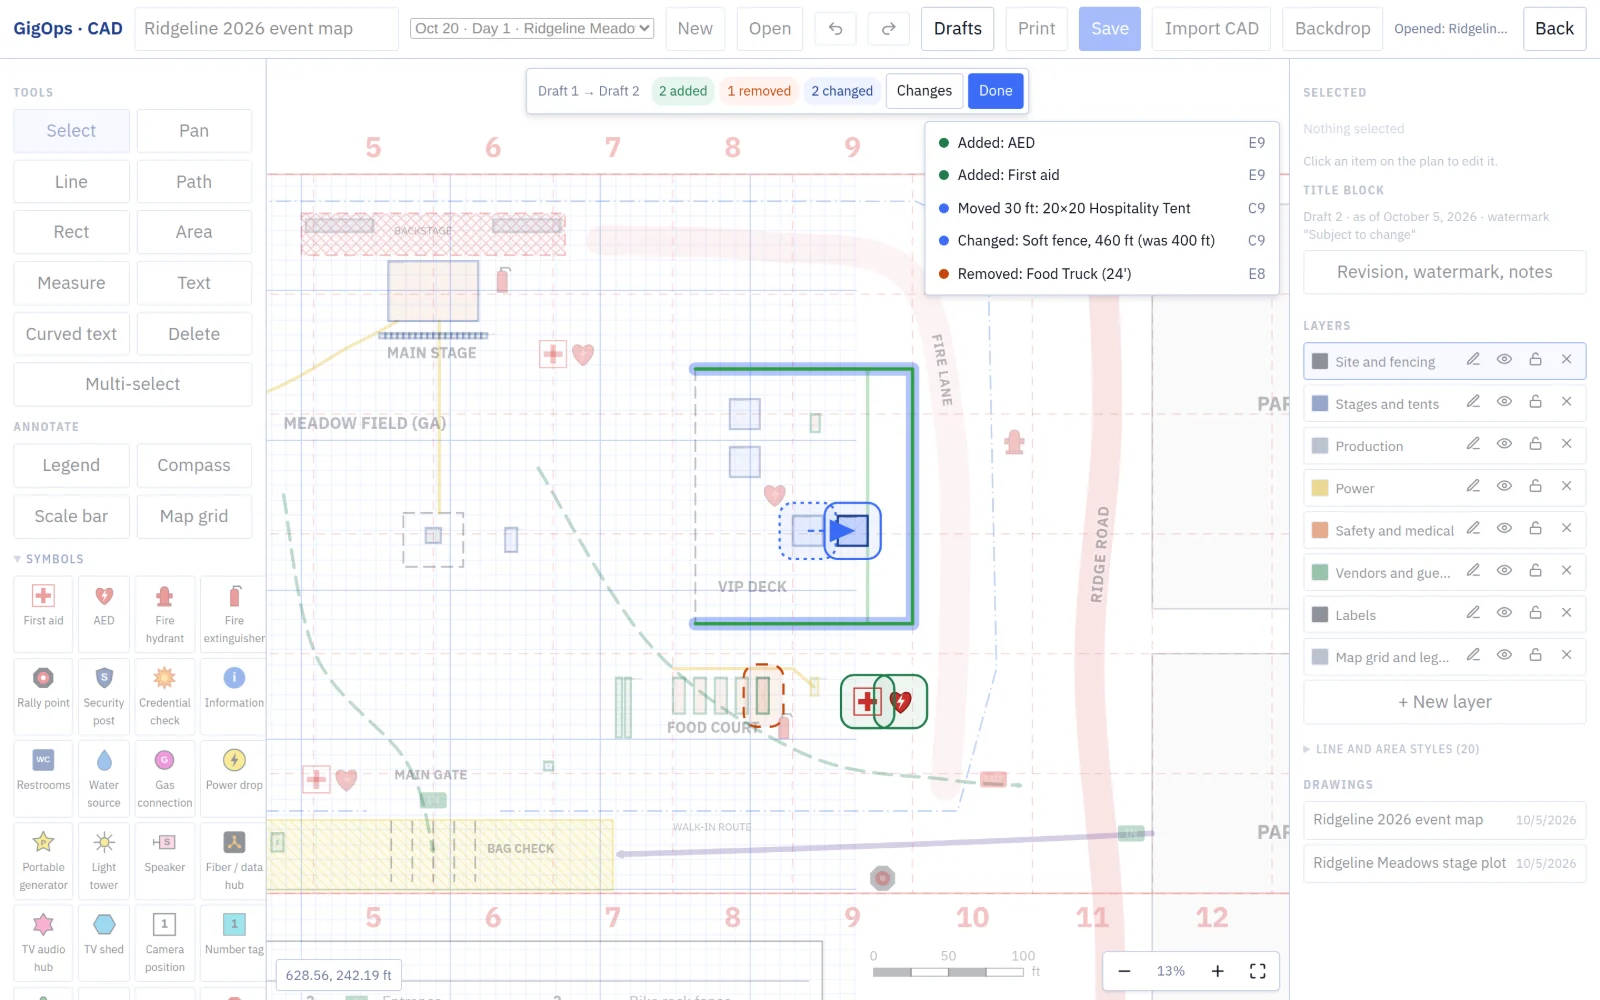The width and height of the screenshot is (1600, 1000).
Task: Lock the Power layer
Action: (1535, 486)
